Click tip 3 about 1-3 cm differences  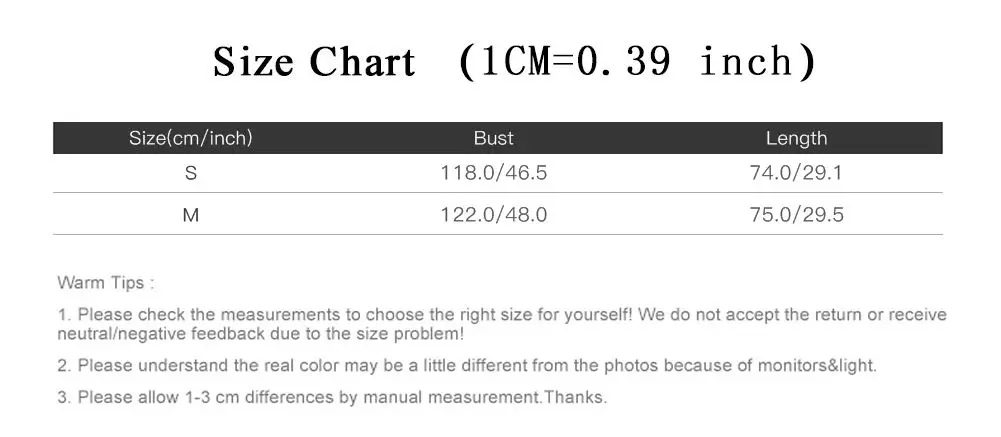332,397
